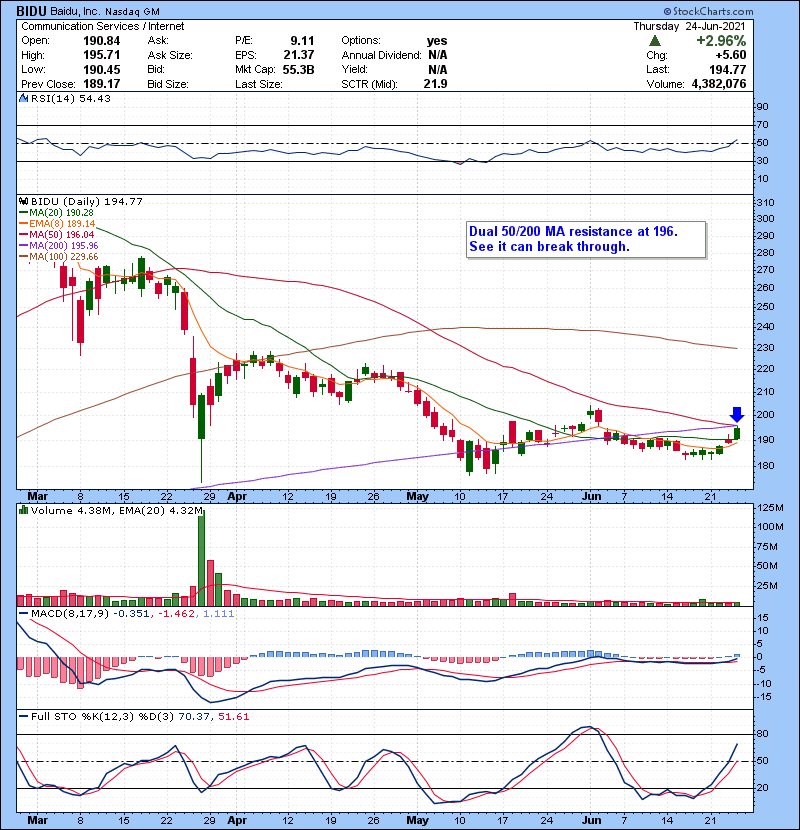Click the Mkt Cap value 55.3B

299,70
